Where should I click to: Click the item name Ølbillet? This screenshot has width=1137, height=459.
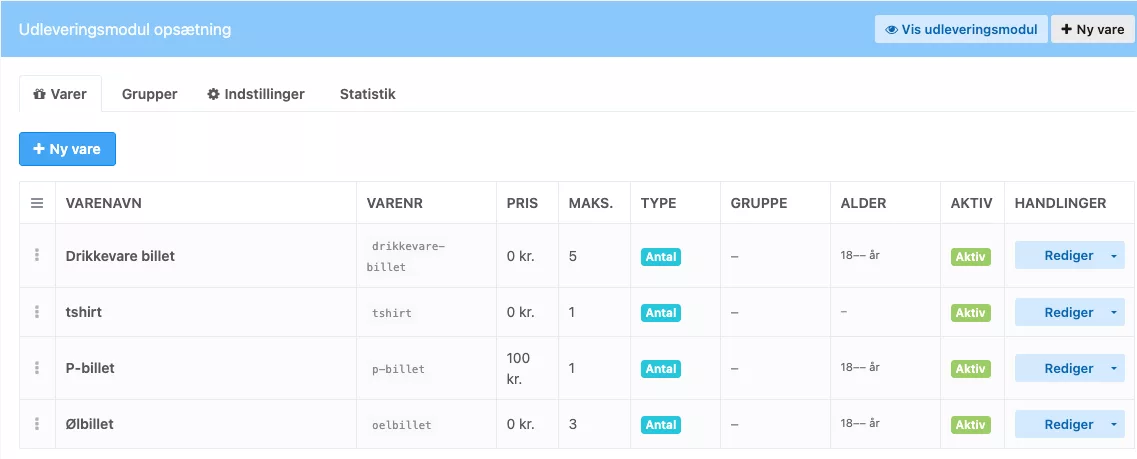pyautogui.click(x=89, y=424)
